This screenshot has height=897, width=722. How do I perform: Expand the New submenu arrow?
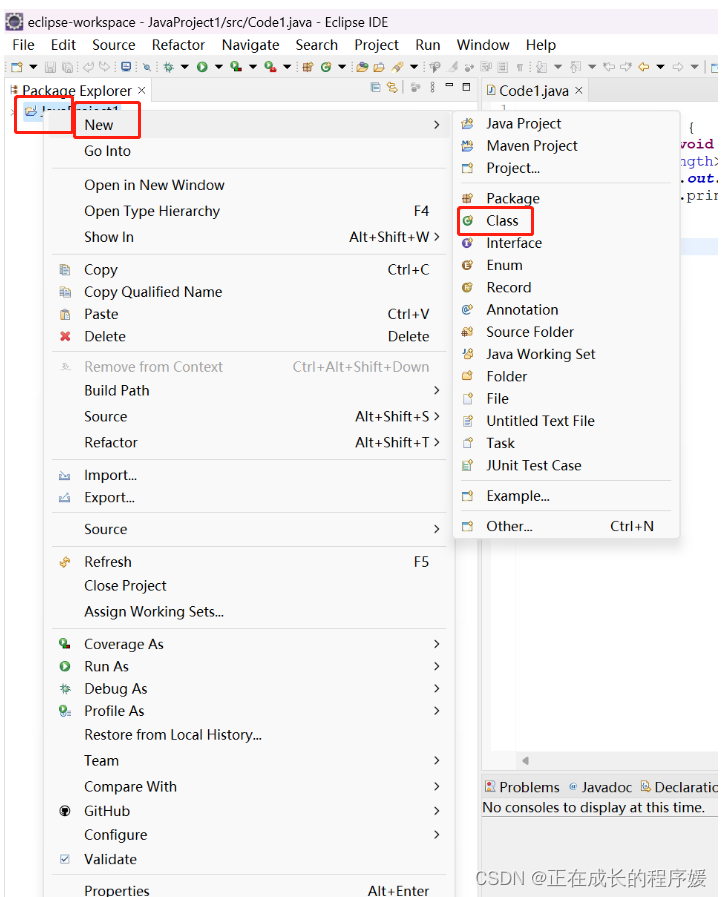(x=437, y=125)
